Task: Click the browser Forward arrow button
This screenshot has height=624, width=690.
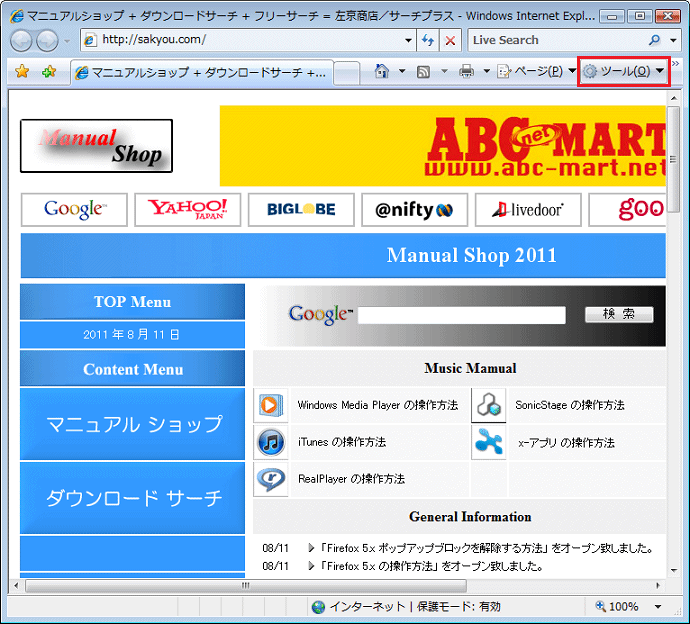Action: pyautogui.click(x=47, y=41)
